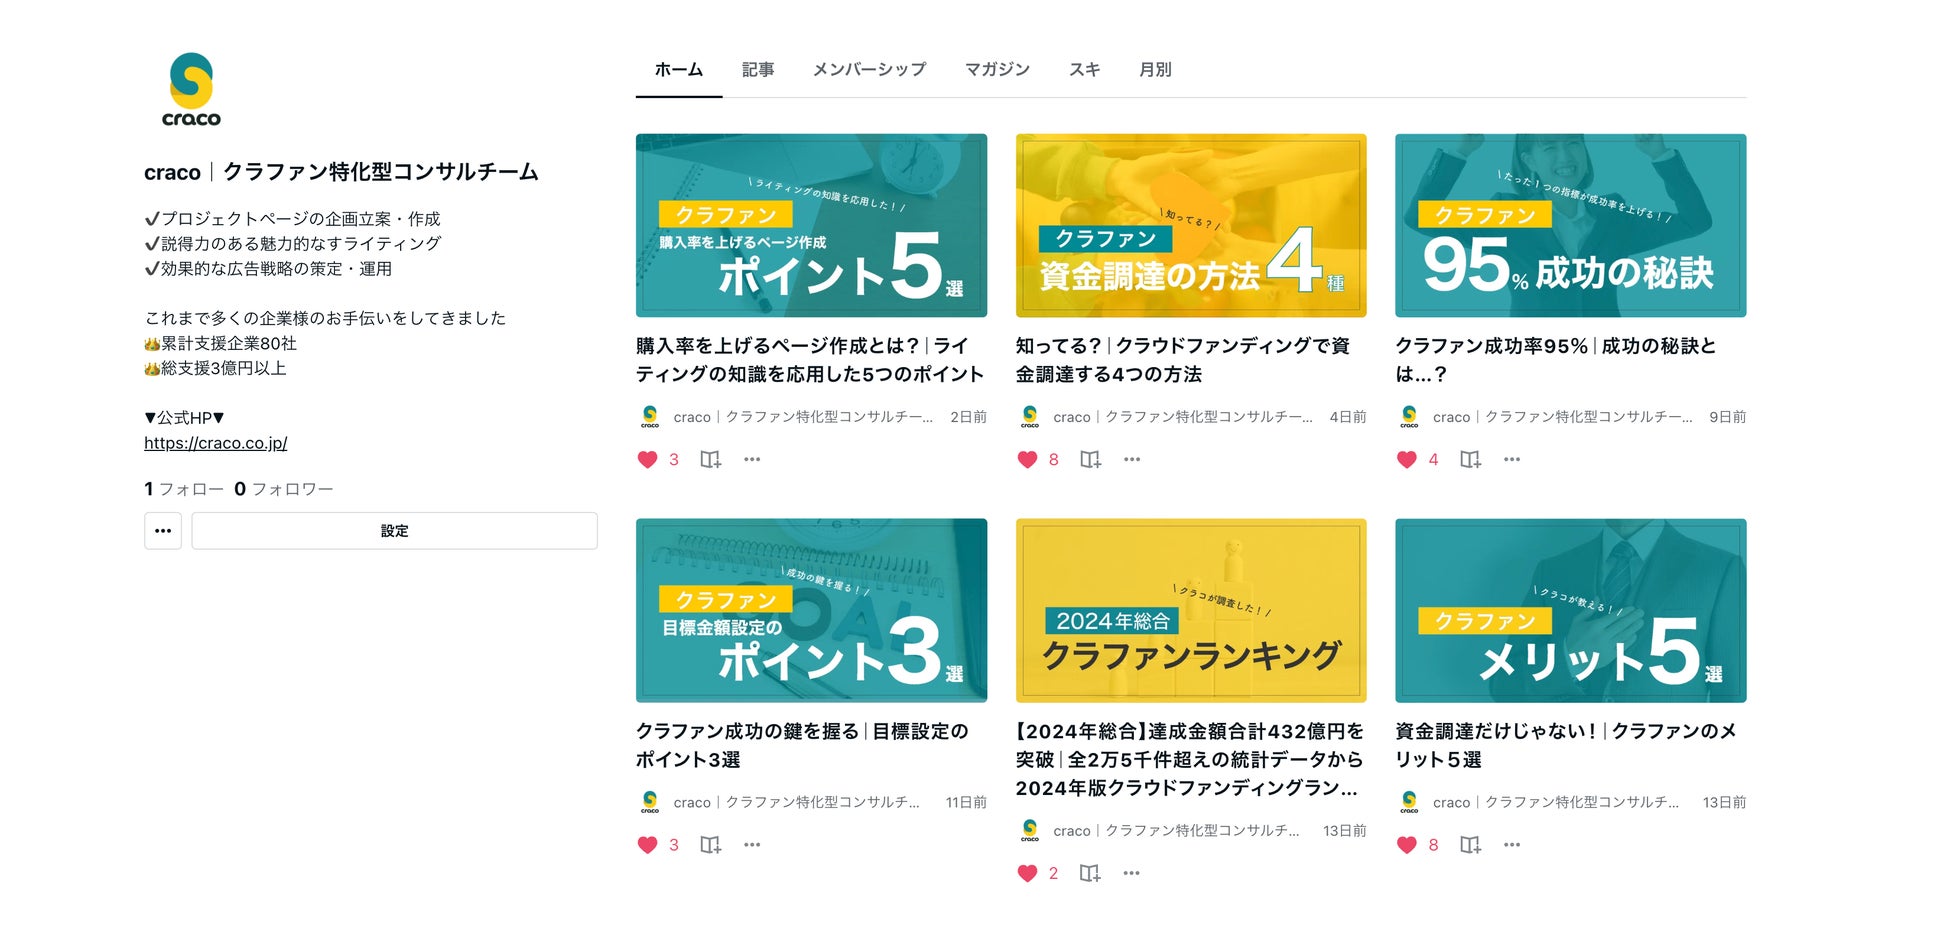Click author name under 2024年総合 ranking article
Viewport: 1950px width, 928px height.
click(x=1176, y=830)
